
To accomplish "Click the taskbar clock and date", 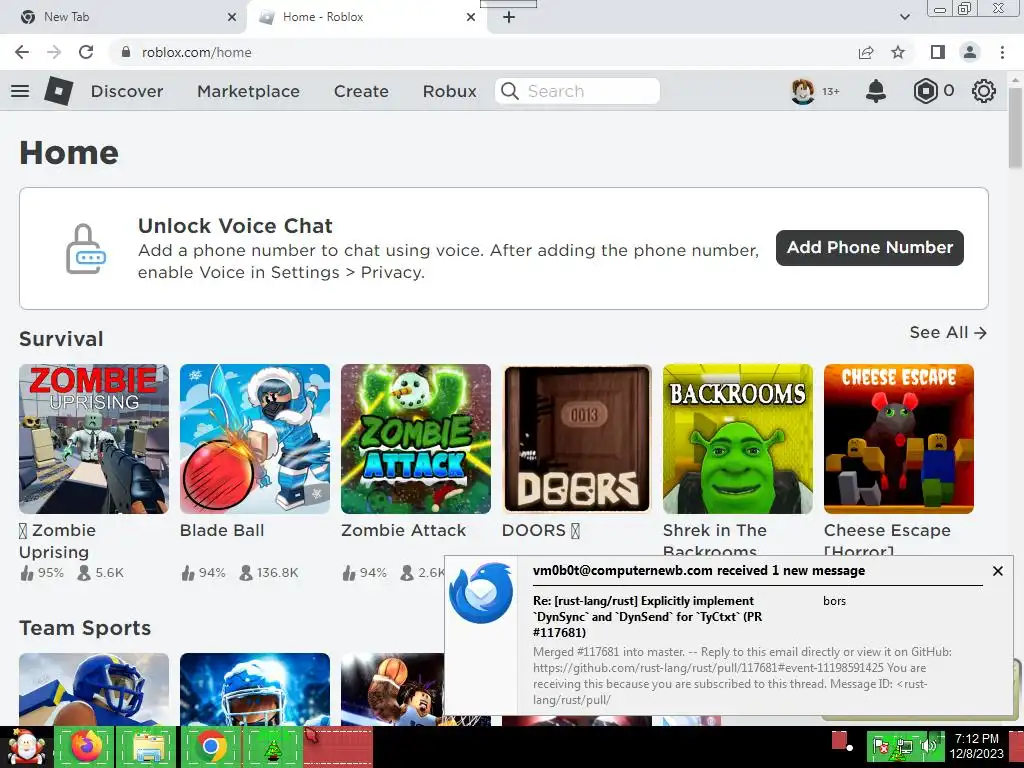I will pos(977,746).
